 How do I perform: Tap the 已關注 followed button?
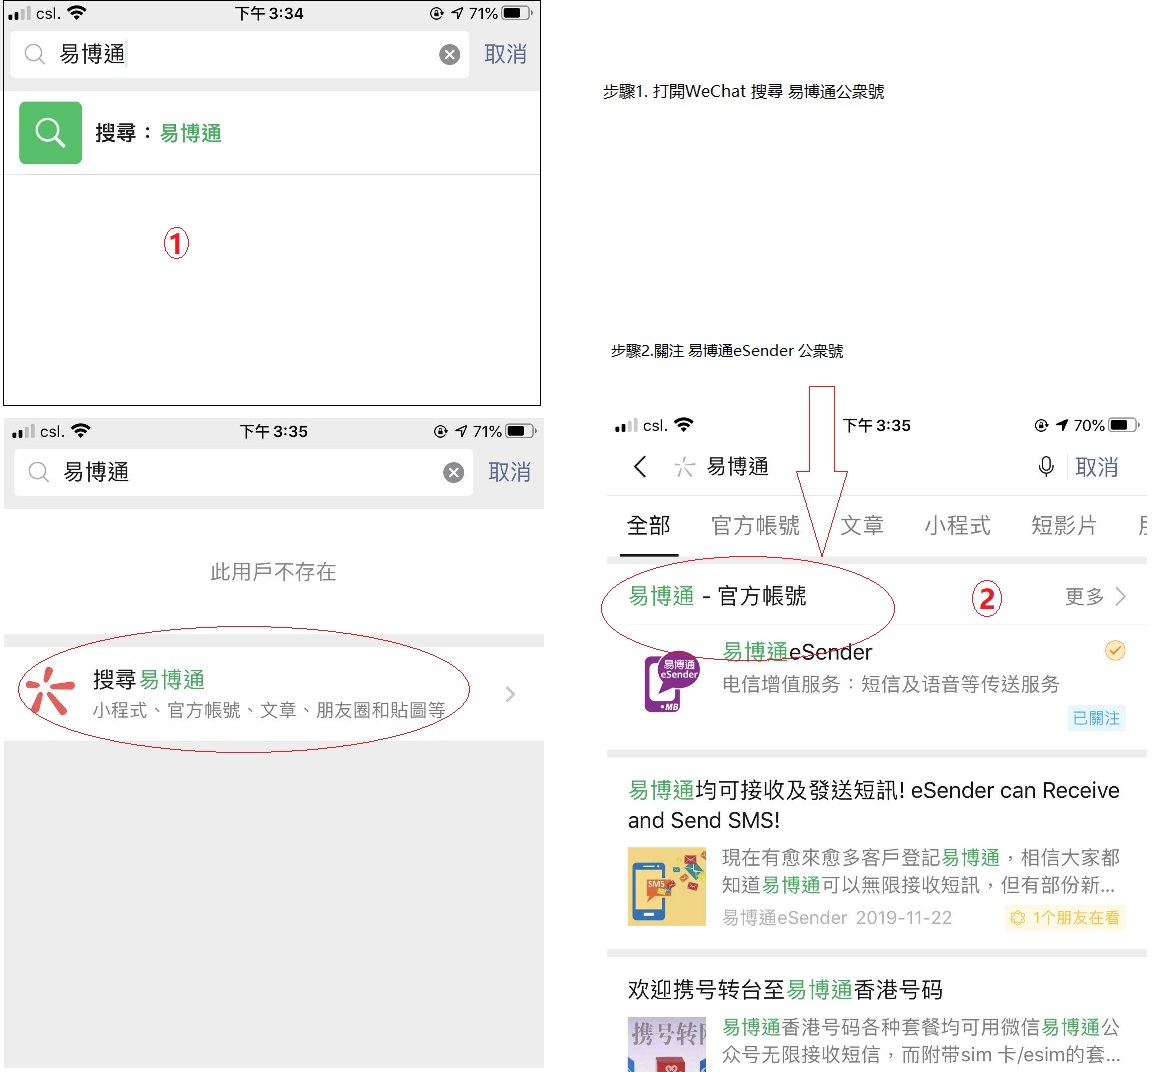pyautogui.click(x=1096, y=718)
